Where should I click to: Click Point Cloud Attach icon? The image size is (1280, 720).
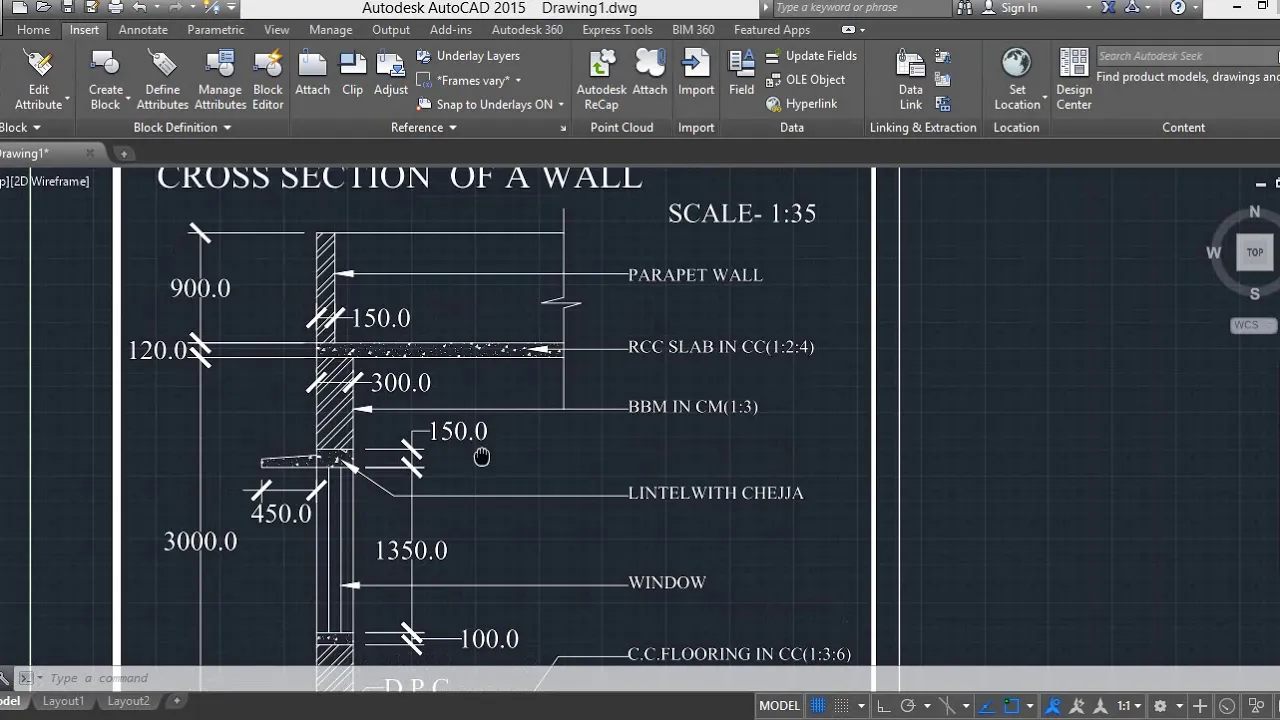coord(649,65)
